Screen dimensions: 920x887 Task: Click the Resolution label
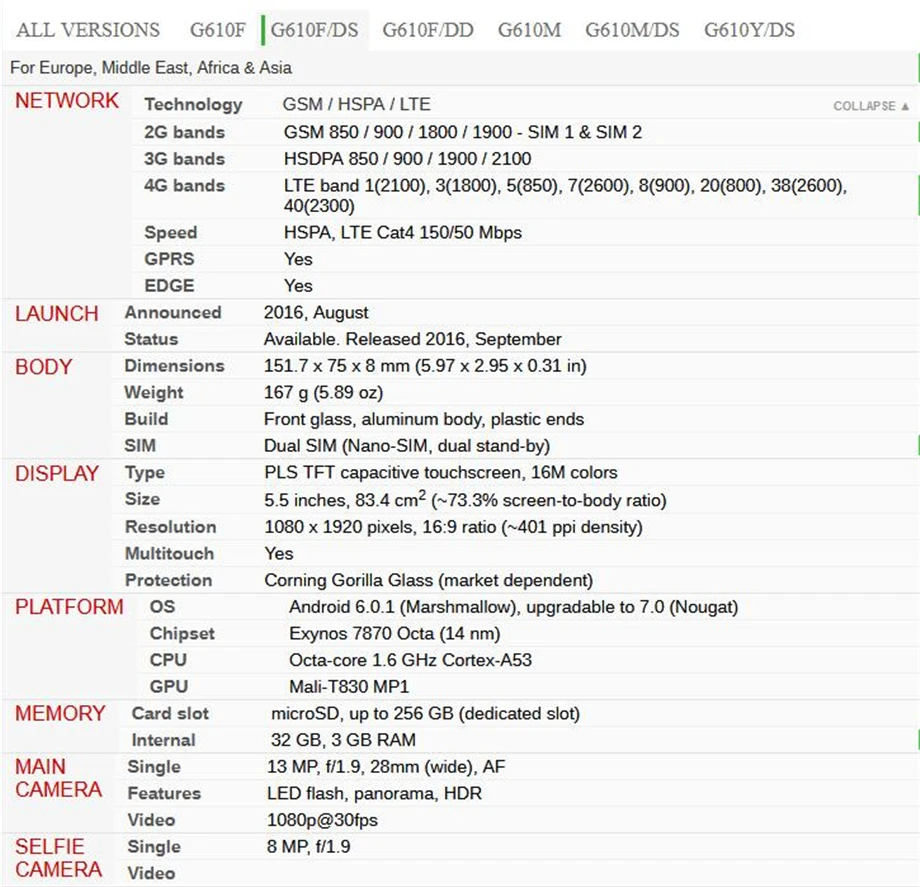point(171,527)
